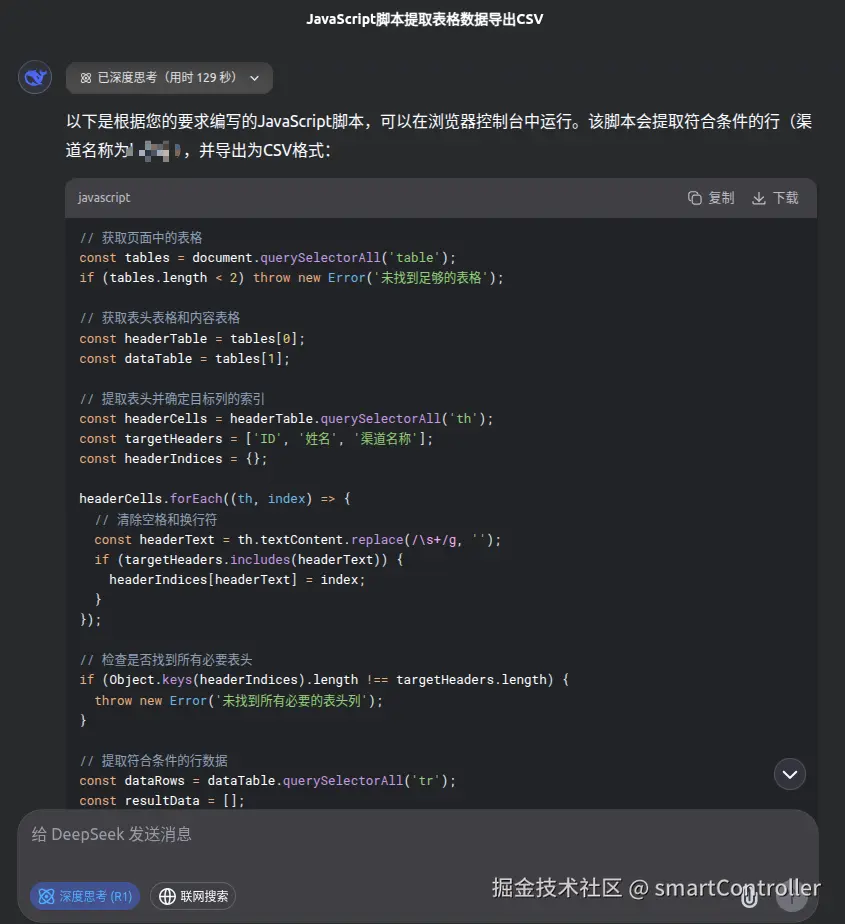Click the comment line 获取页面中的表格
This screenshot has height=924, width=845.
click(x=141, y=237)
